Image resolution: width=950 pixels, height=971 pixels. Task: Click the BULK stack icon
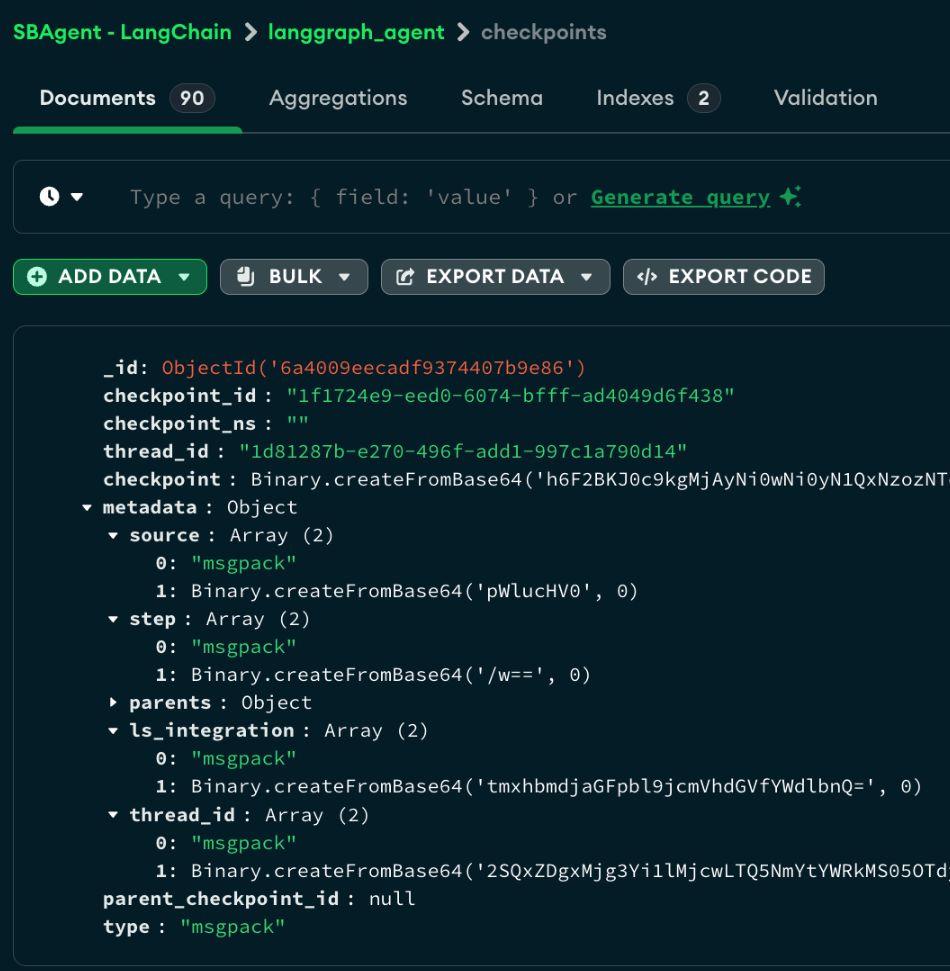245,276
